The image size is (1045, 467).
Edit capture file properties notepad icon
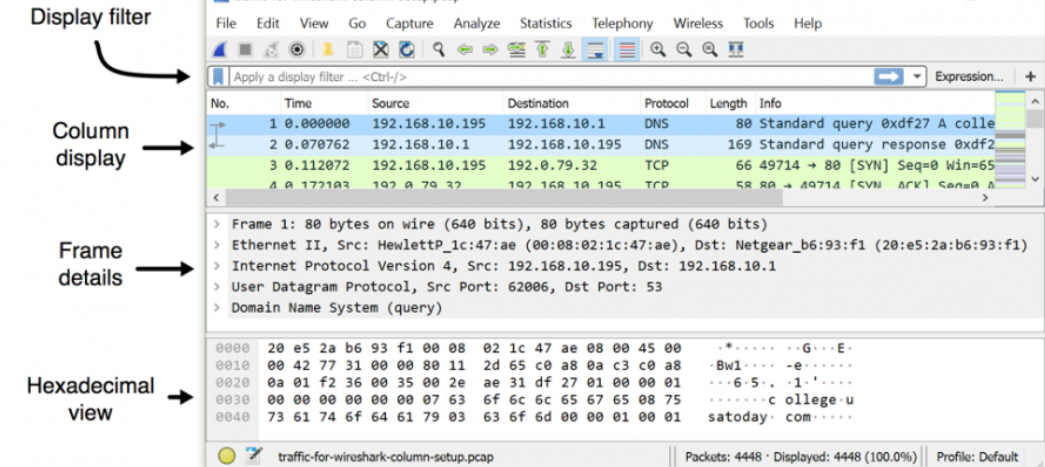[x=253, y=456]
